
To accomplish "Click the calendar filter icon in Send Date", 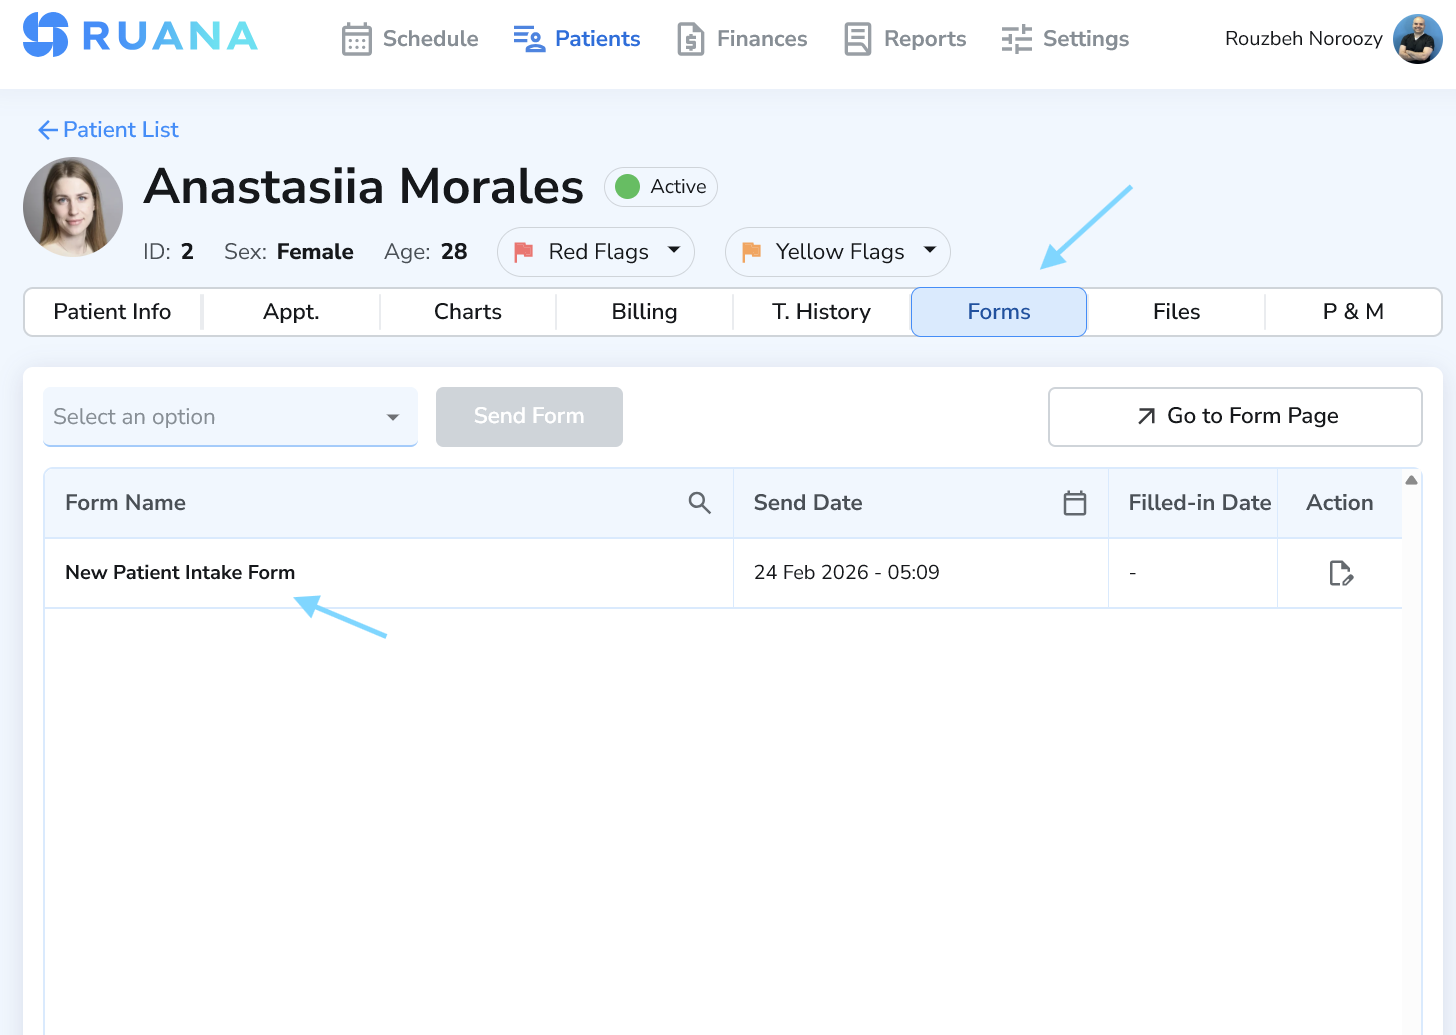I will pyautogui.click(x=1075, y=503).
